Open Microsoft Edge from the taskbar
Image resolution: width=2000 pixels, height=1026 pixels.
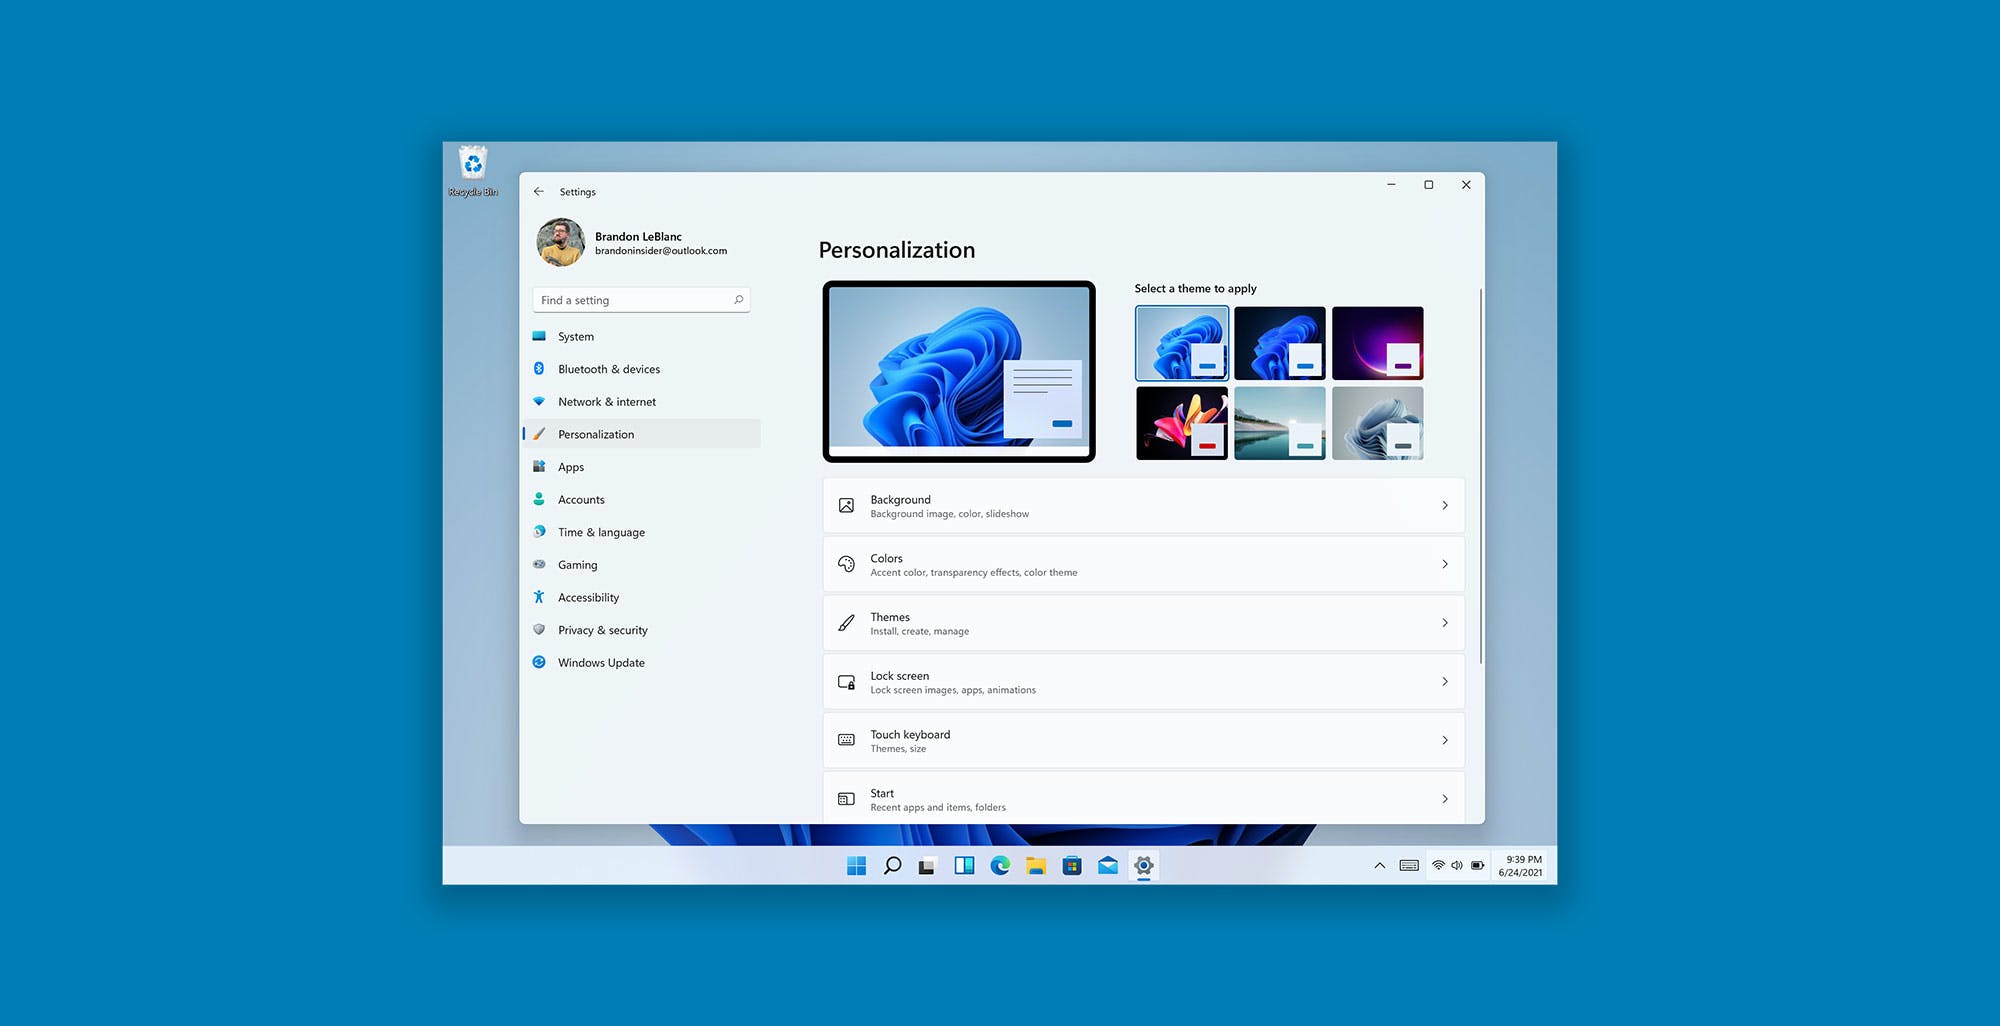point(1000,865)
